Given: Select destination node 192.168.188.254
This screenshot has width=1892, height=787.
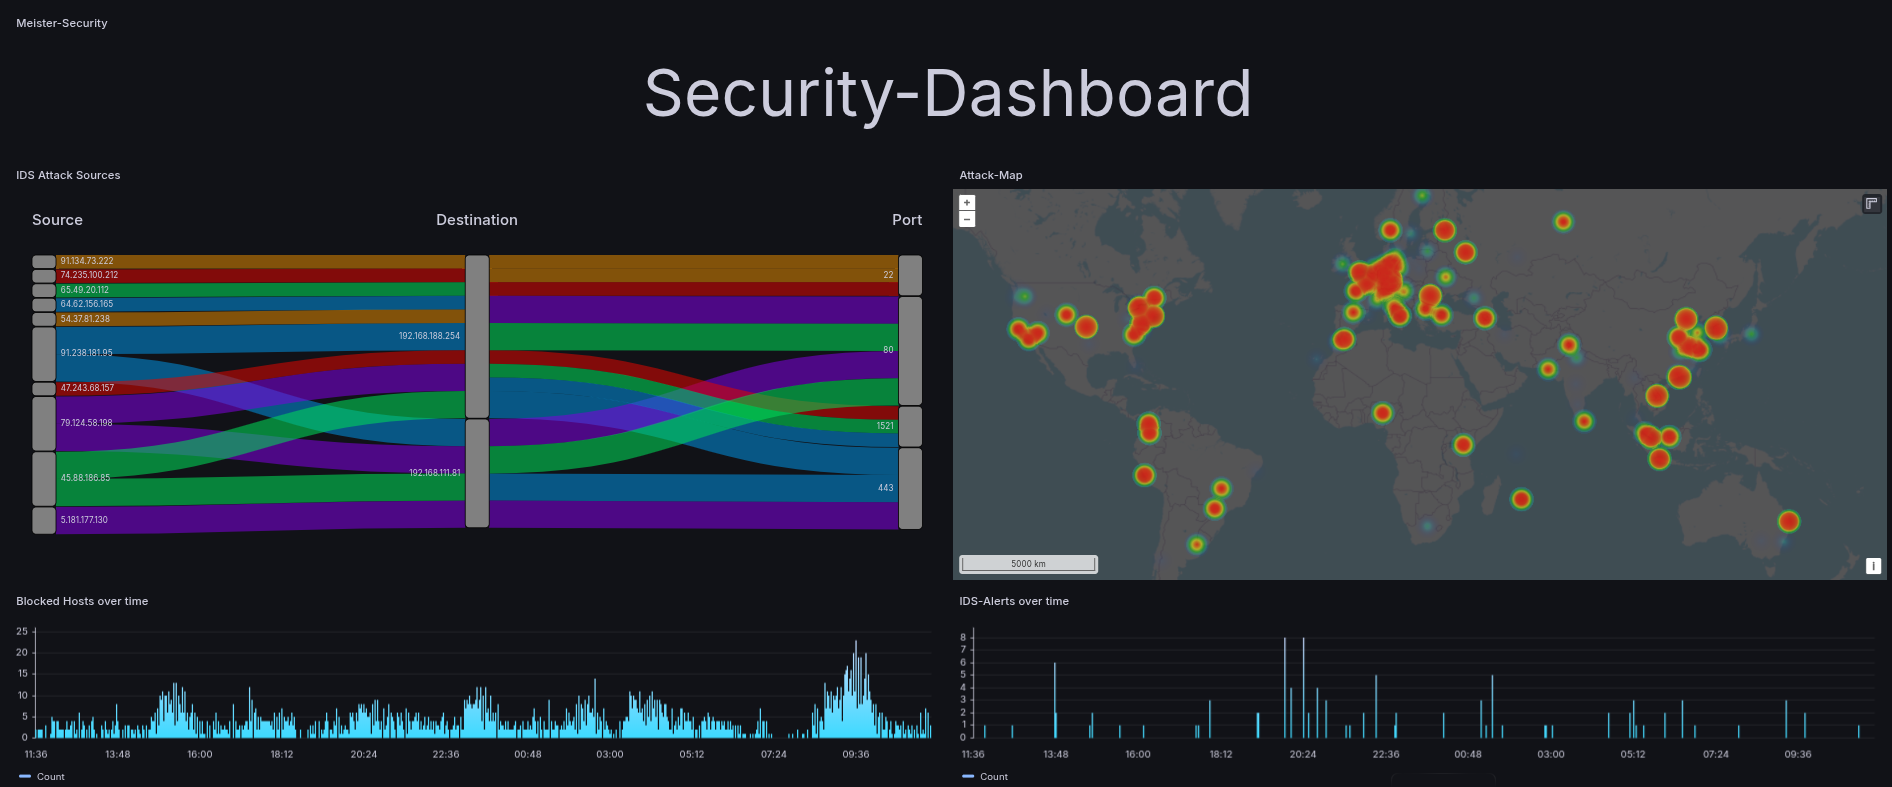Looking at the screenshot, I should pos(477,336).
